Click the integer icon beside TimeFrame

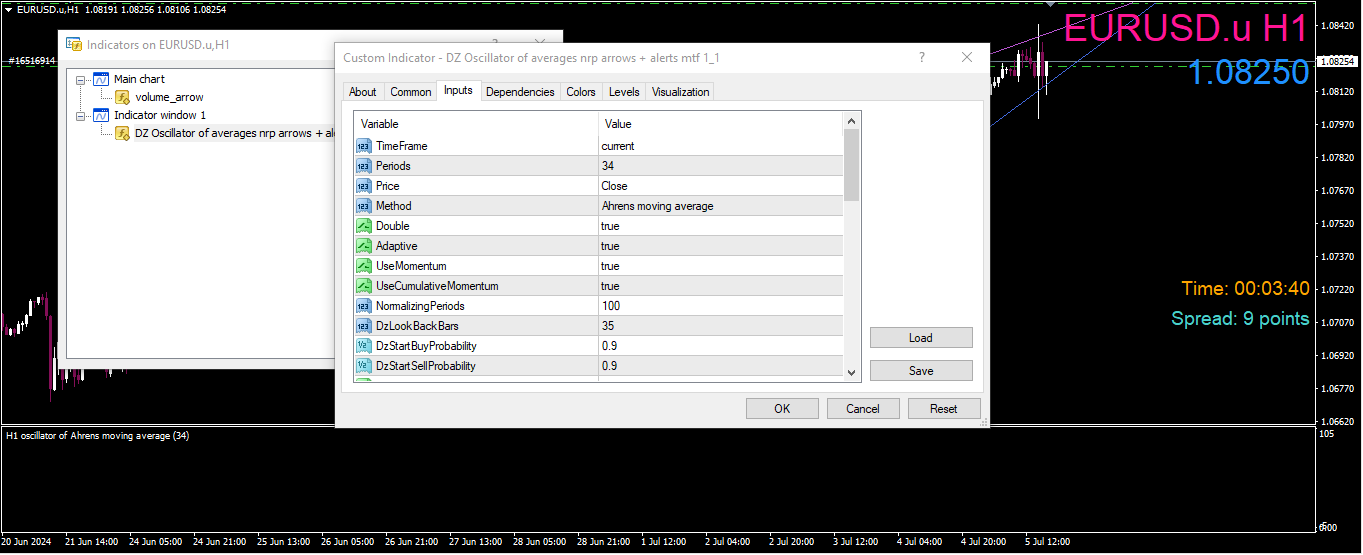tap(364, 146)
